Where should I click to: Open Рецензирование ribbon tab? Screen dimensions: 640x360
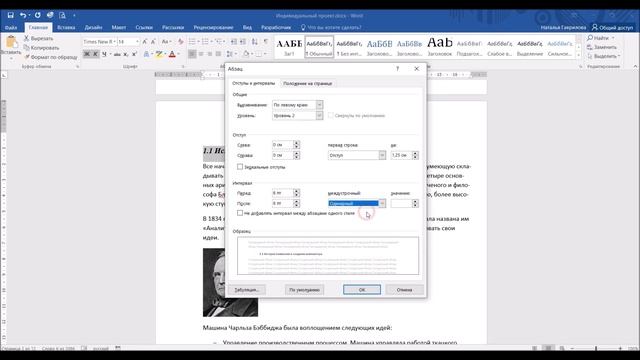tap(213, 27)
